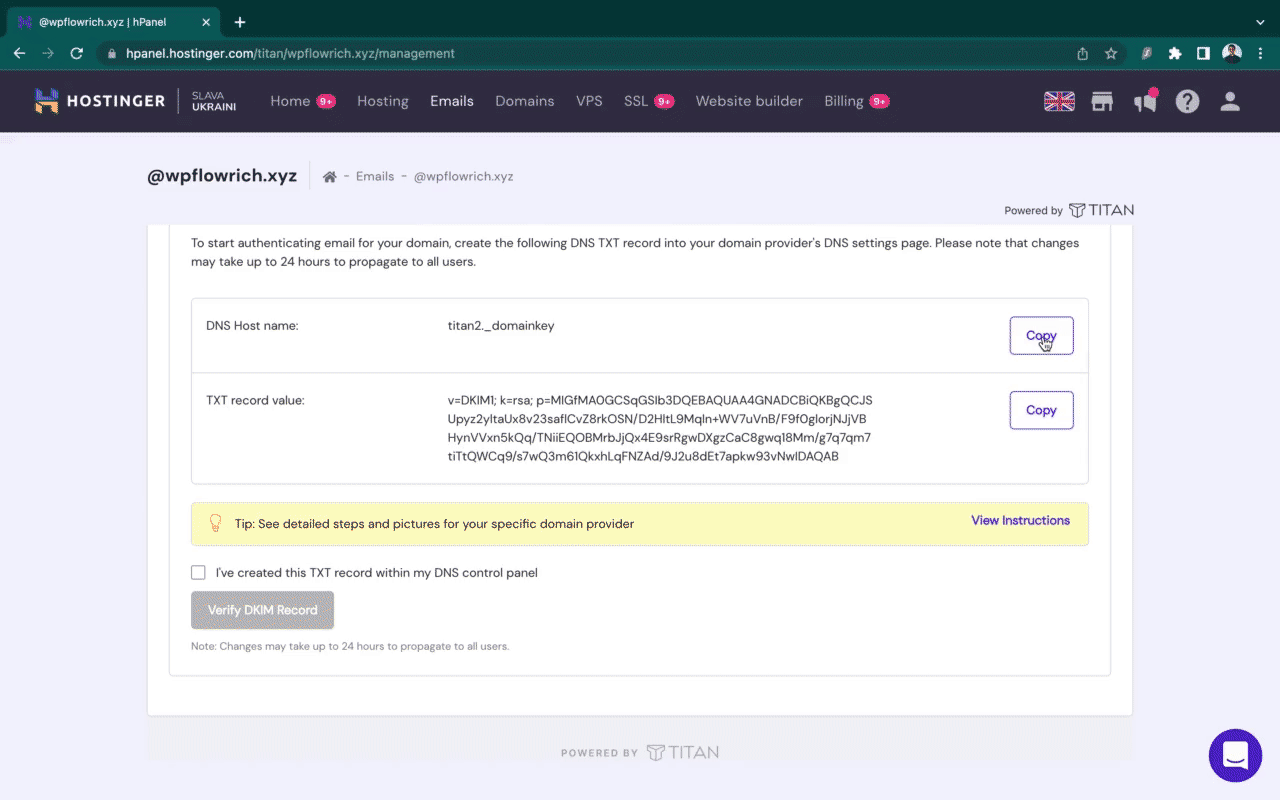1280x800 pixels.
Task: Open the Emails menu
Action: [x=452, y=101]
